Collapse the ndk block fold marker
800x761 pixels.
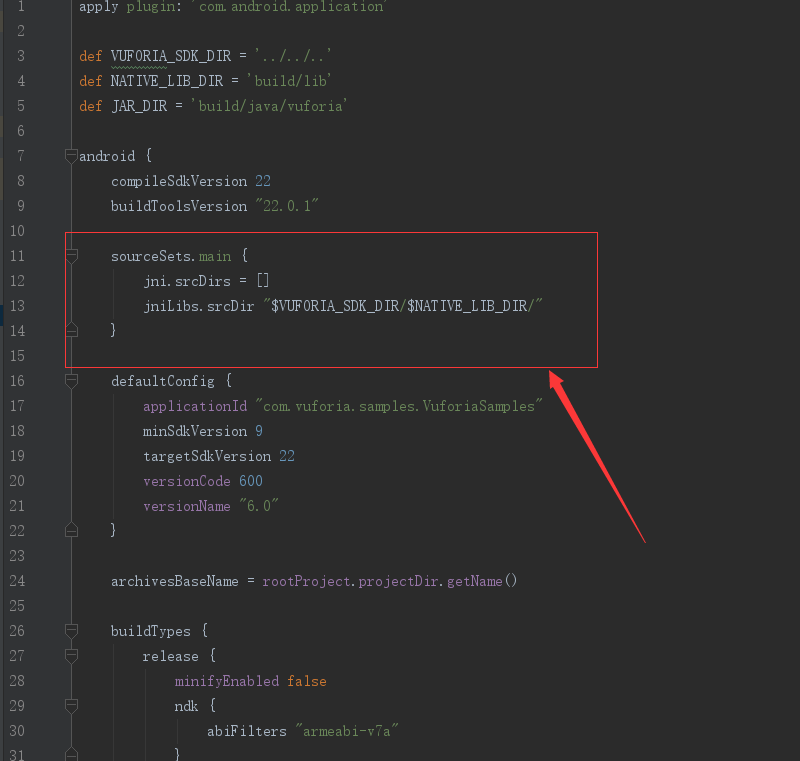[71, 706]
